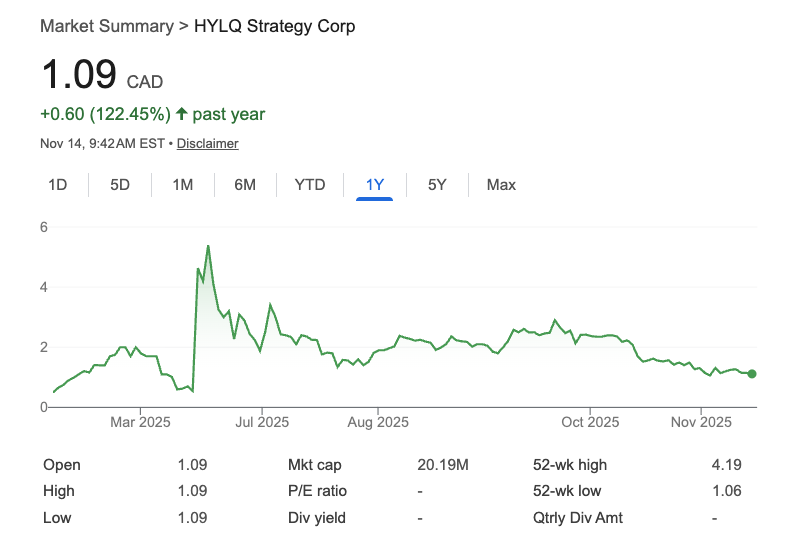Click the 52-wk high label

coord(570,465)
